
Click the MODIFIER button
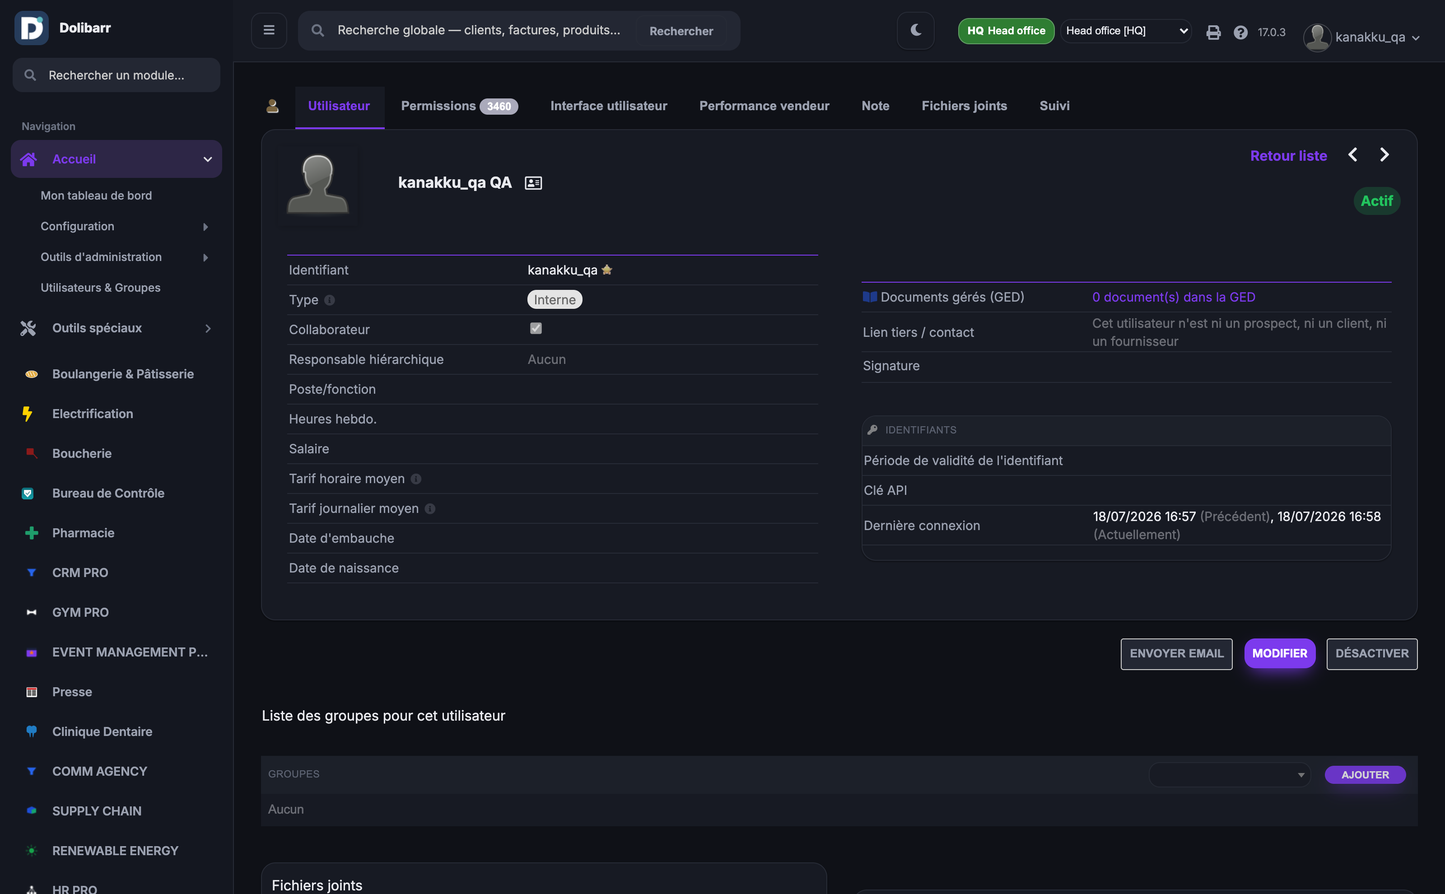coord(1280,654)
